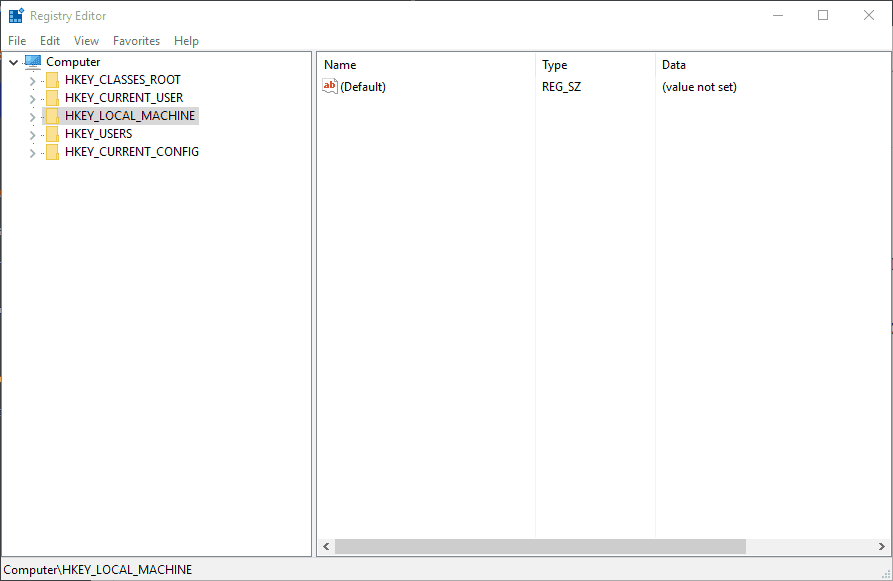
Task: Collapse the Computer root node
Action: (14, 62)
